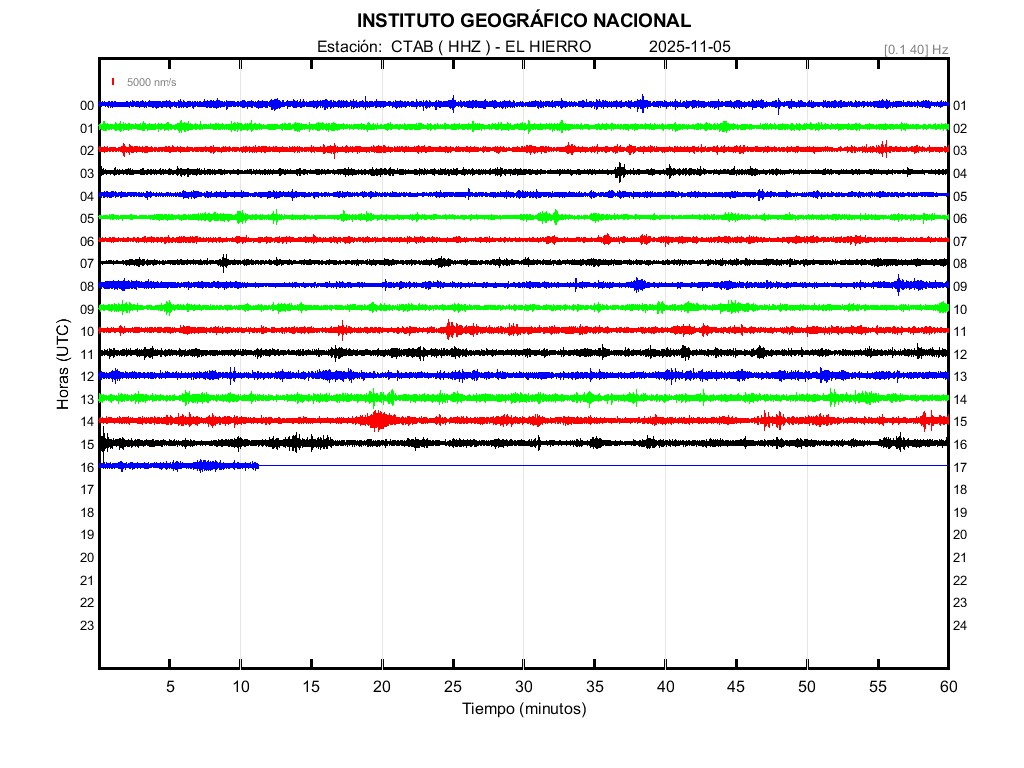Click the INSTITUTO GEOGRÁFICO NACIONAL title
This screenshot has width=1024, height=768.
click(523, 21)
